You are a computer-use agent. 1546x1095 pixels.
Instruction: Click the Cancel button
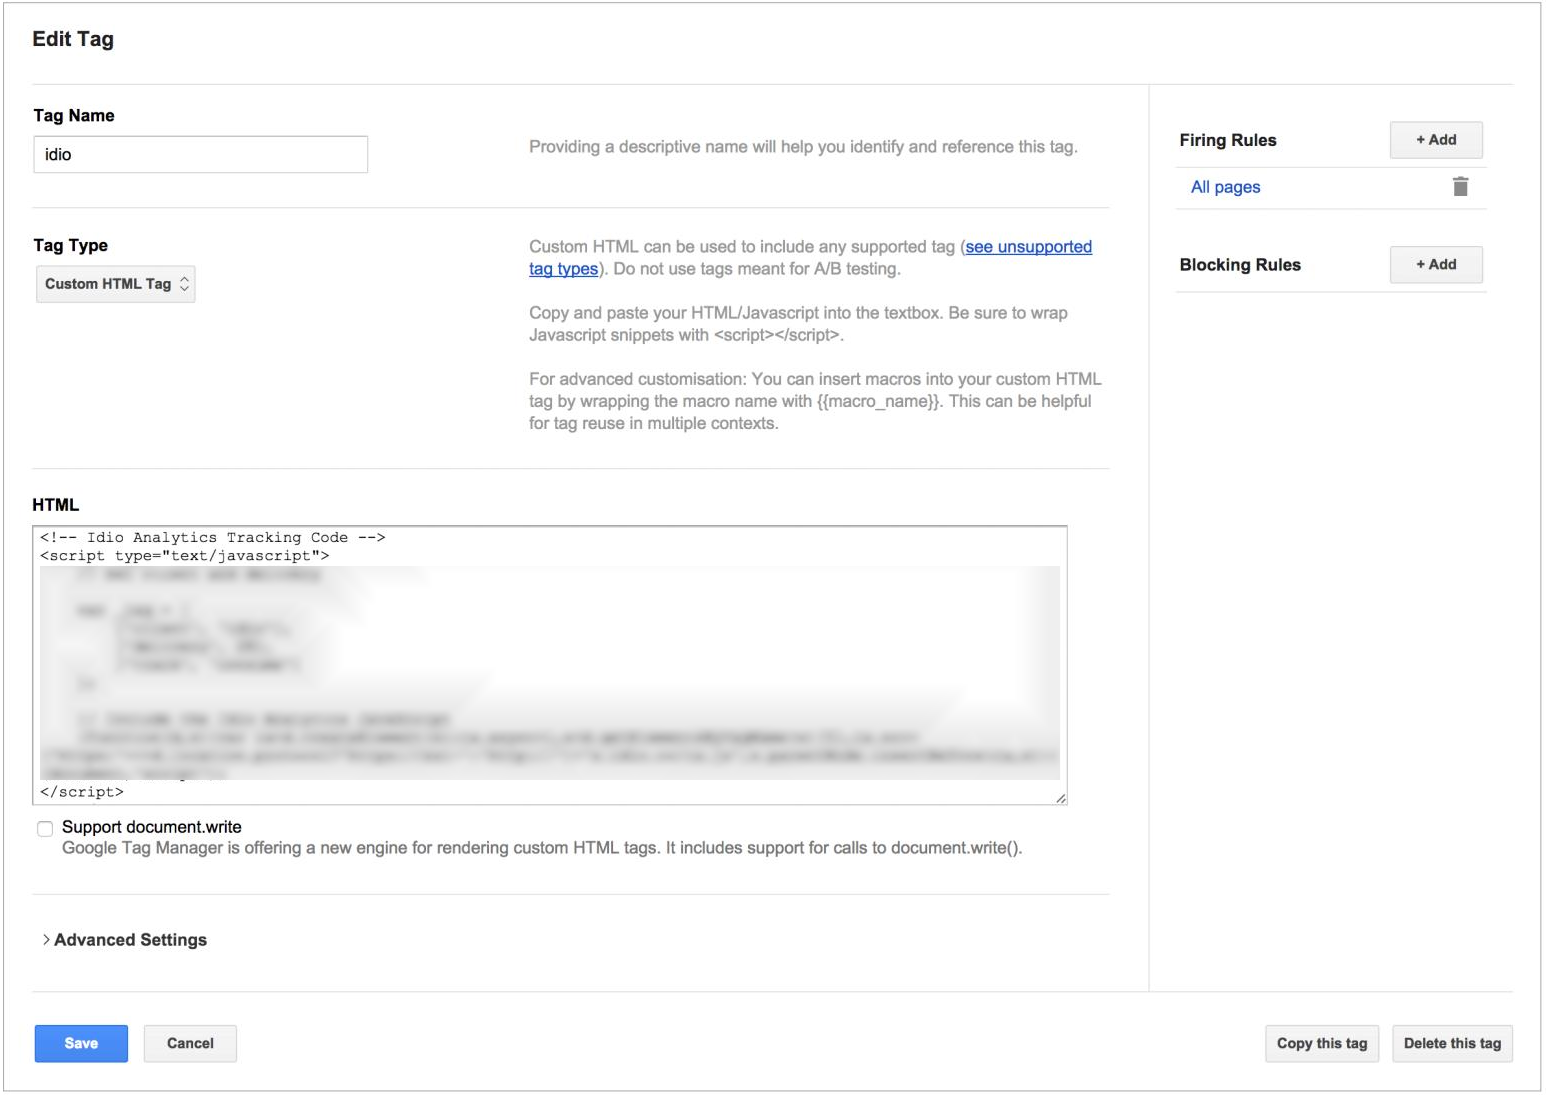tap(190, 1043)
